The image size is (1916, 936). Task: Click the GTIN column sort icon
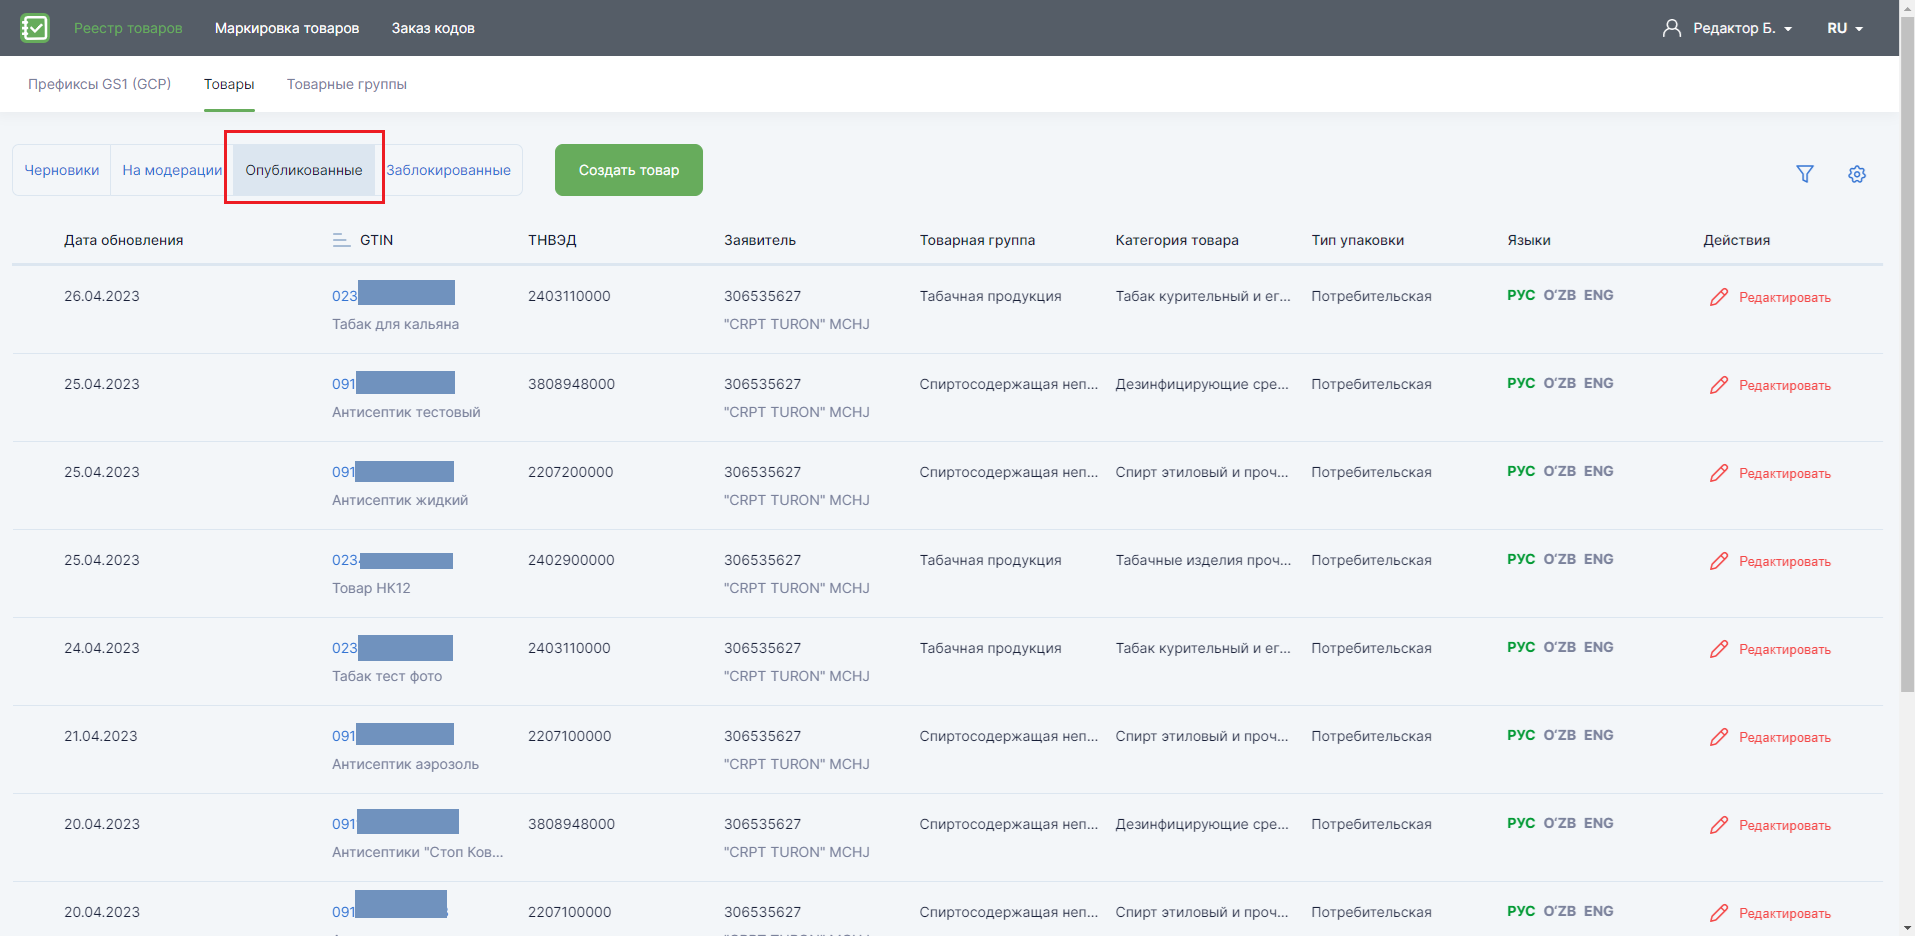341,240
